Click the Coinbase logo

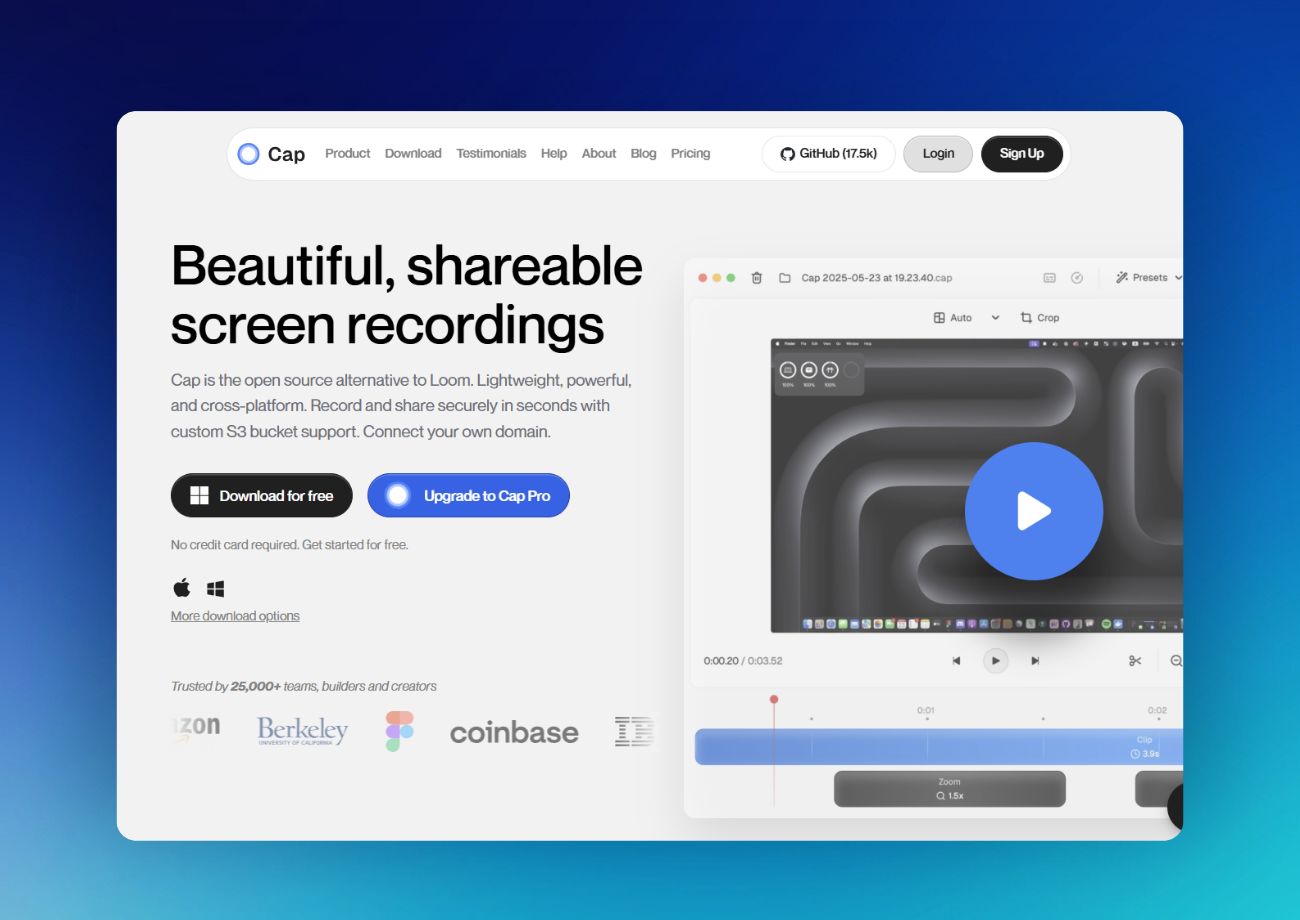514,733
